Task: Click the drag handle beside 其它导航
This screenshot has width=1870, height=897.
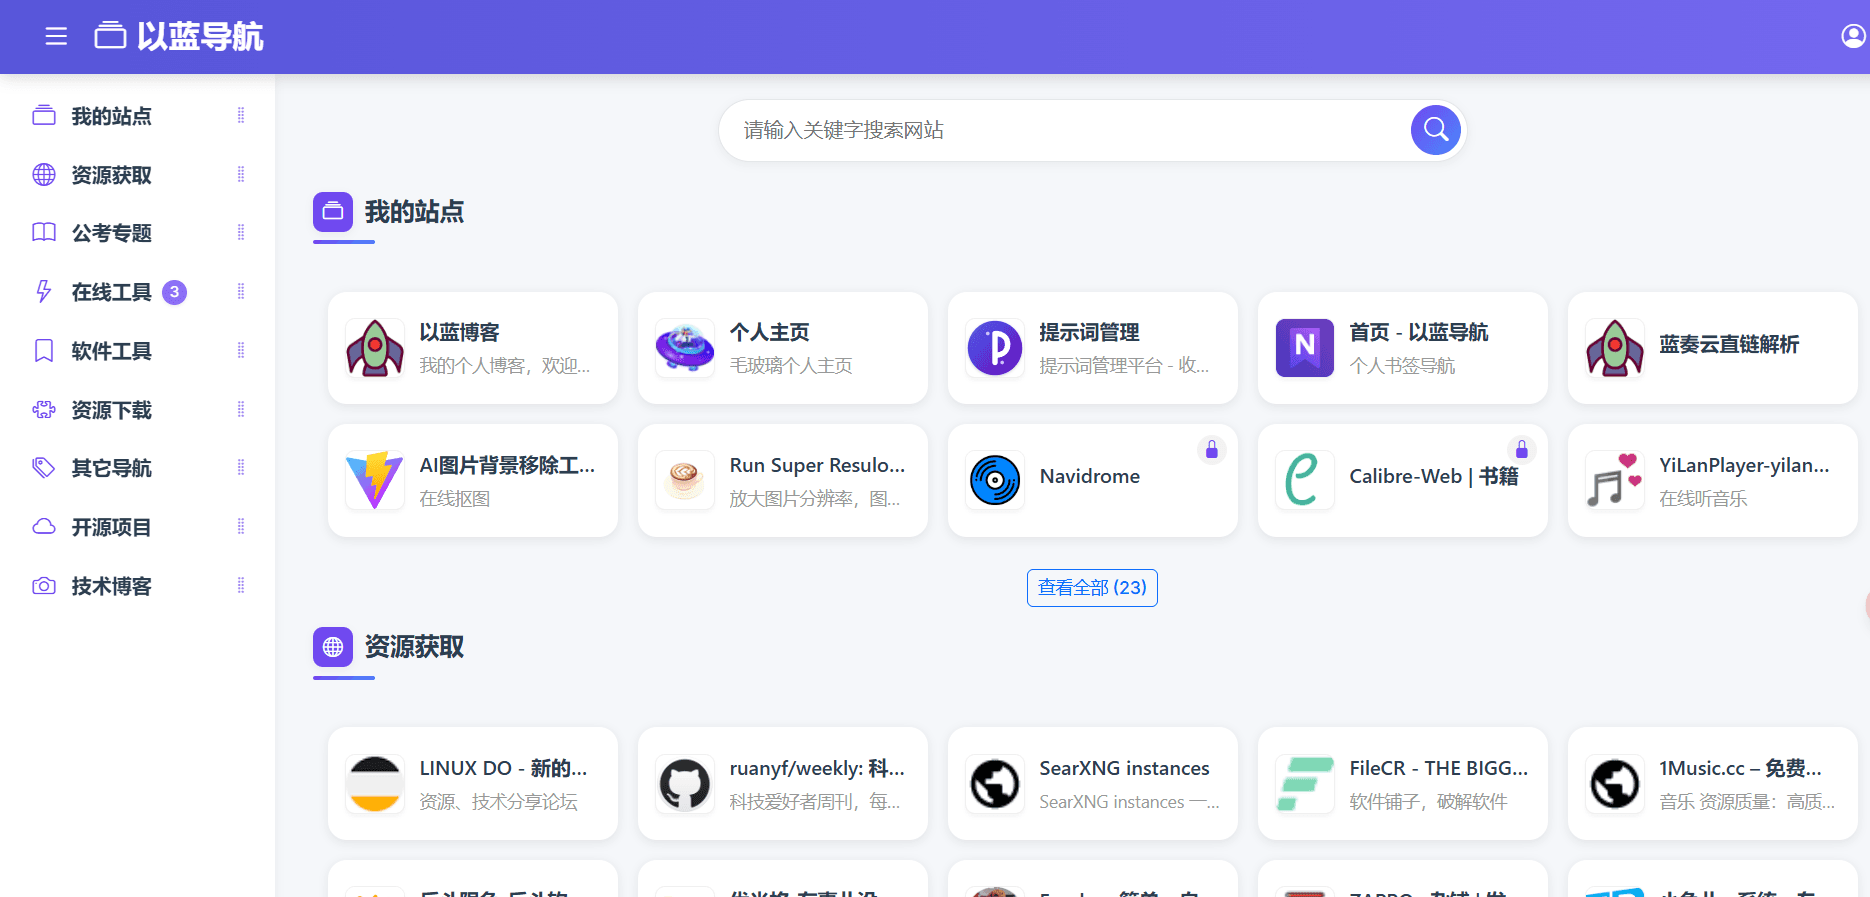Action: click(241, 468)
